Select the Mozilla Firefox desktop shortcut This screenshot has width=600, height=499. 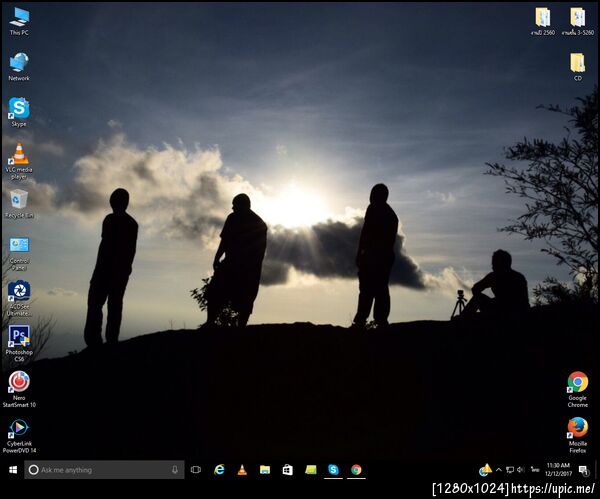[577, 435]
